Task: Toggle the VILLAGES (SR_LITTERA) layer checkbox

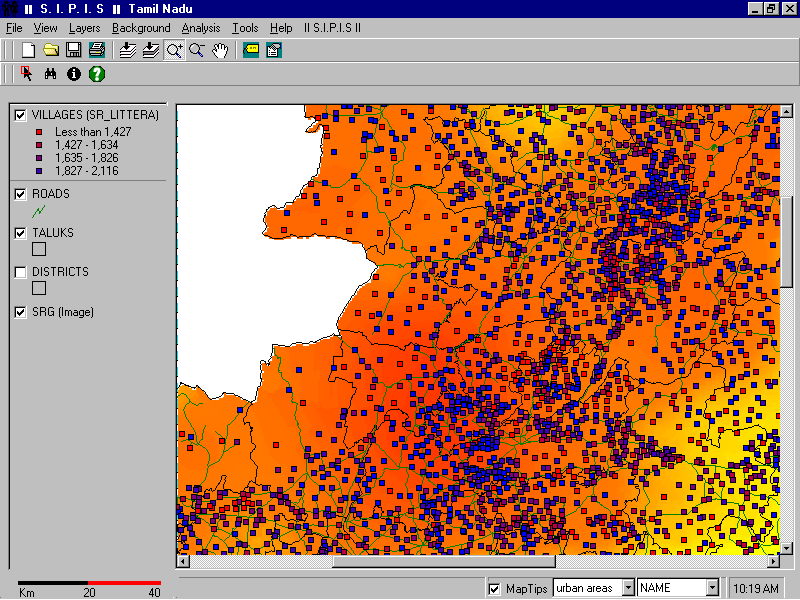Action: (x=20, y=115)
